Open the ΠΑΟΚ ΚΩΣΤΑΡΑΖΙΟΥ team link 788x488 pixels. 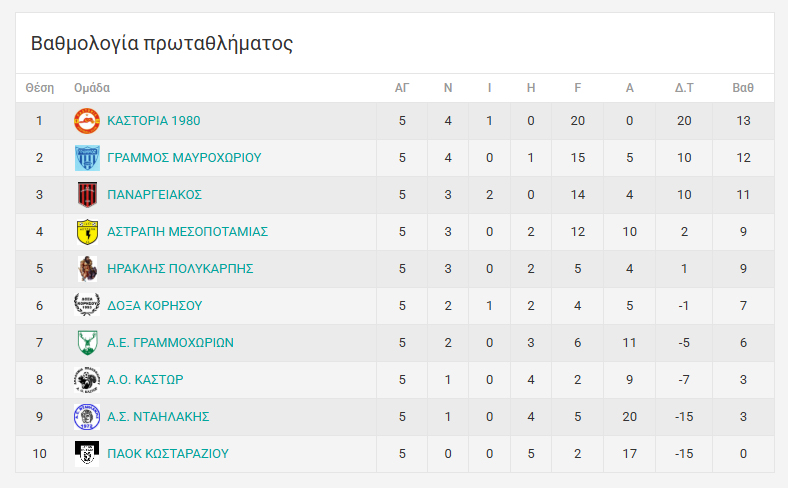pyautogui.click(x=168, y=454)
